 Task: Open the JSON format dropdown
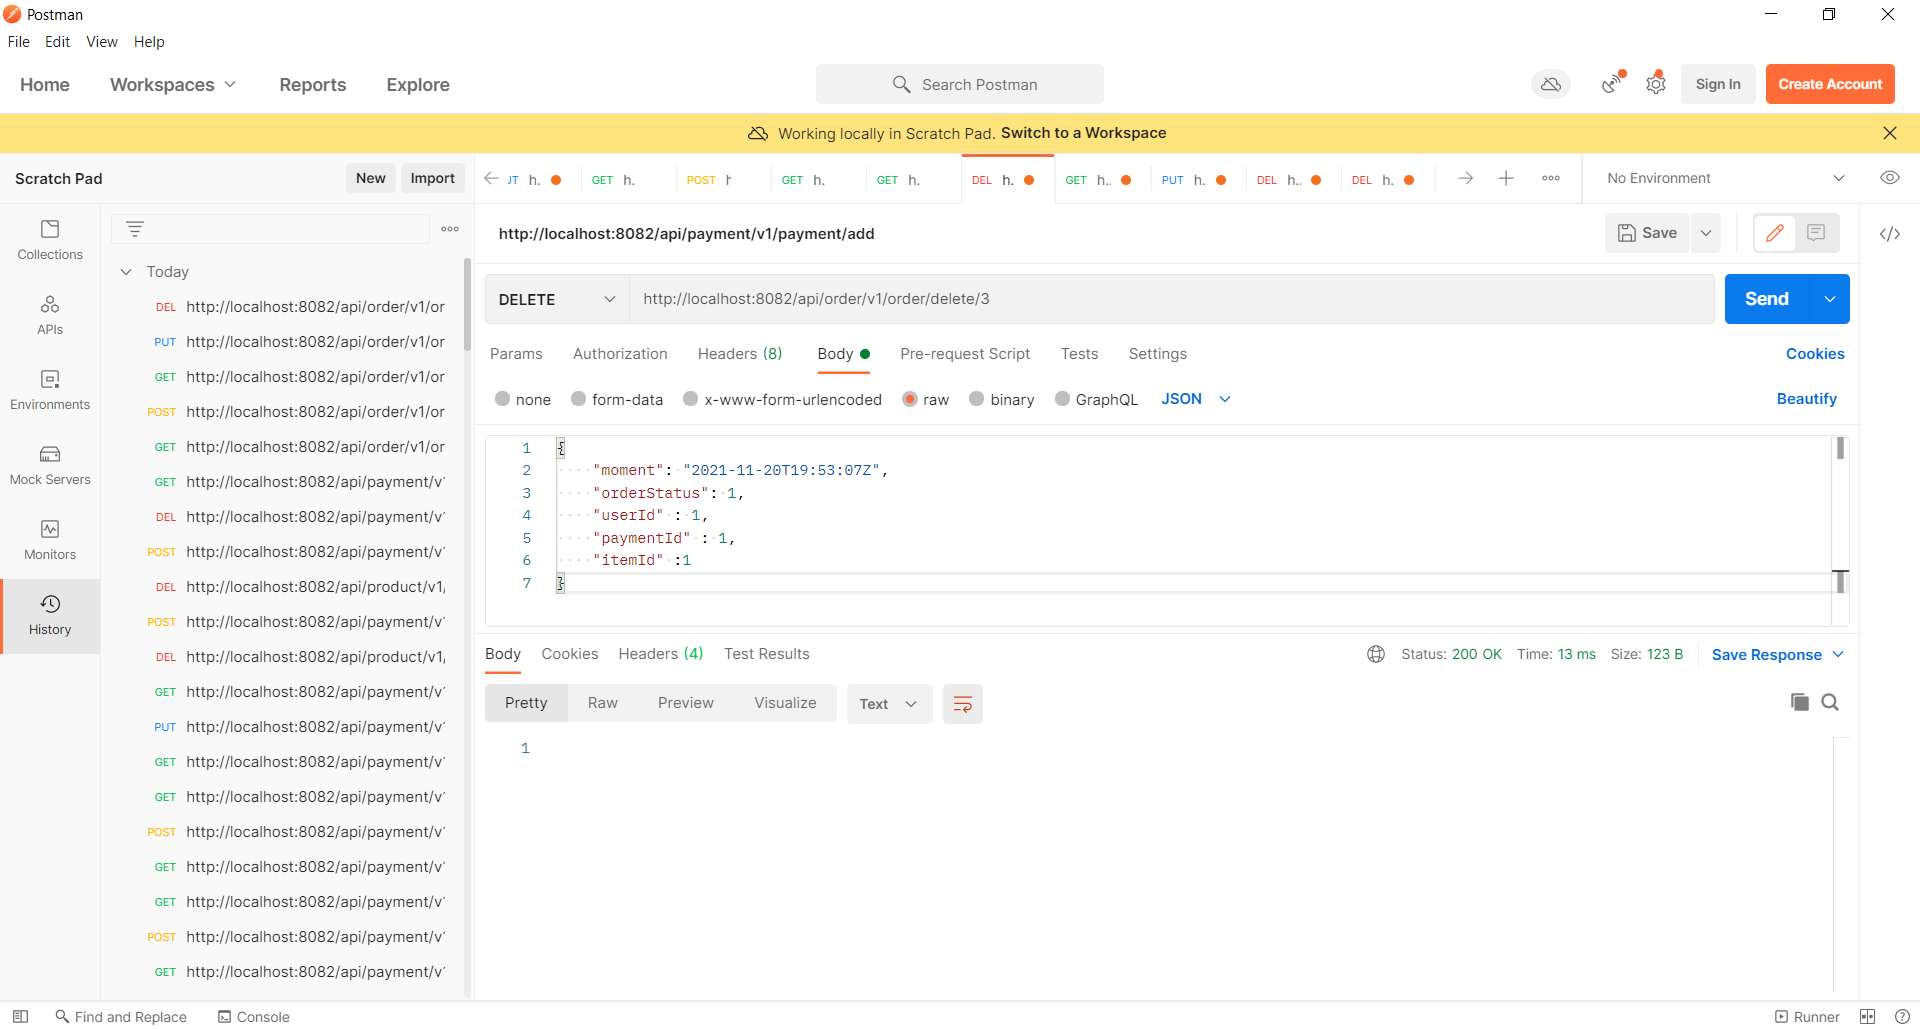[1196, 399]
